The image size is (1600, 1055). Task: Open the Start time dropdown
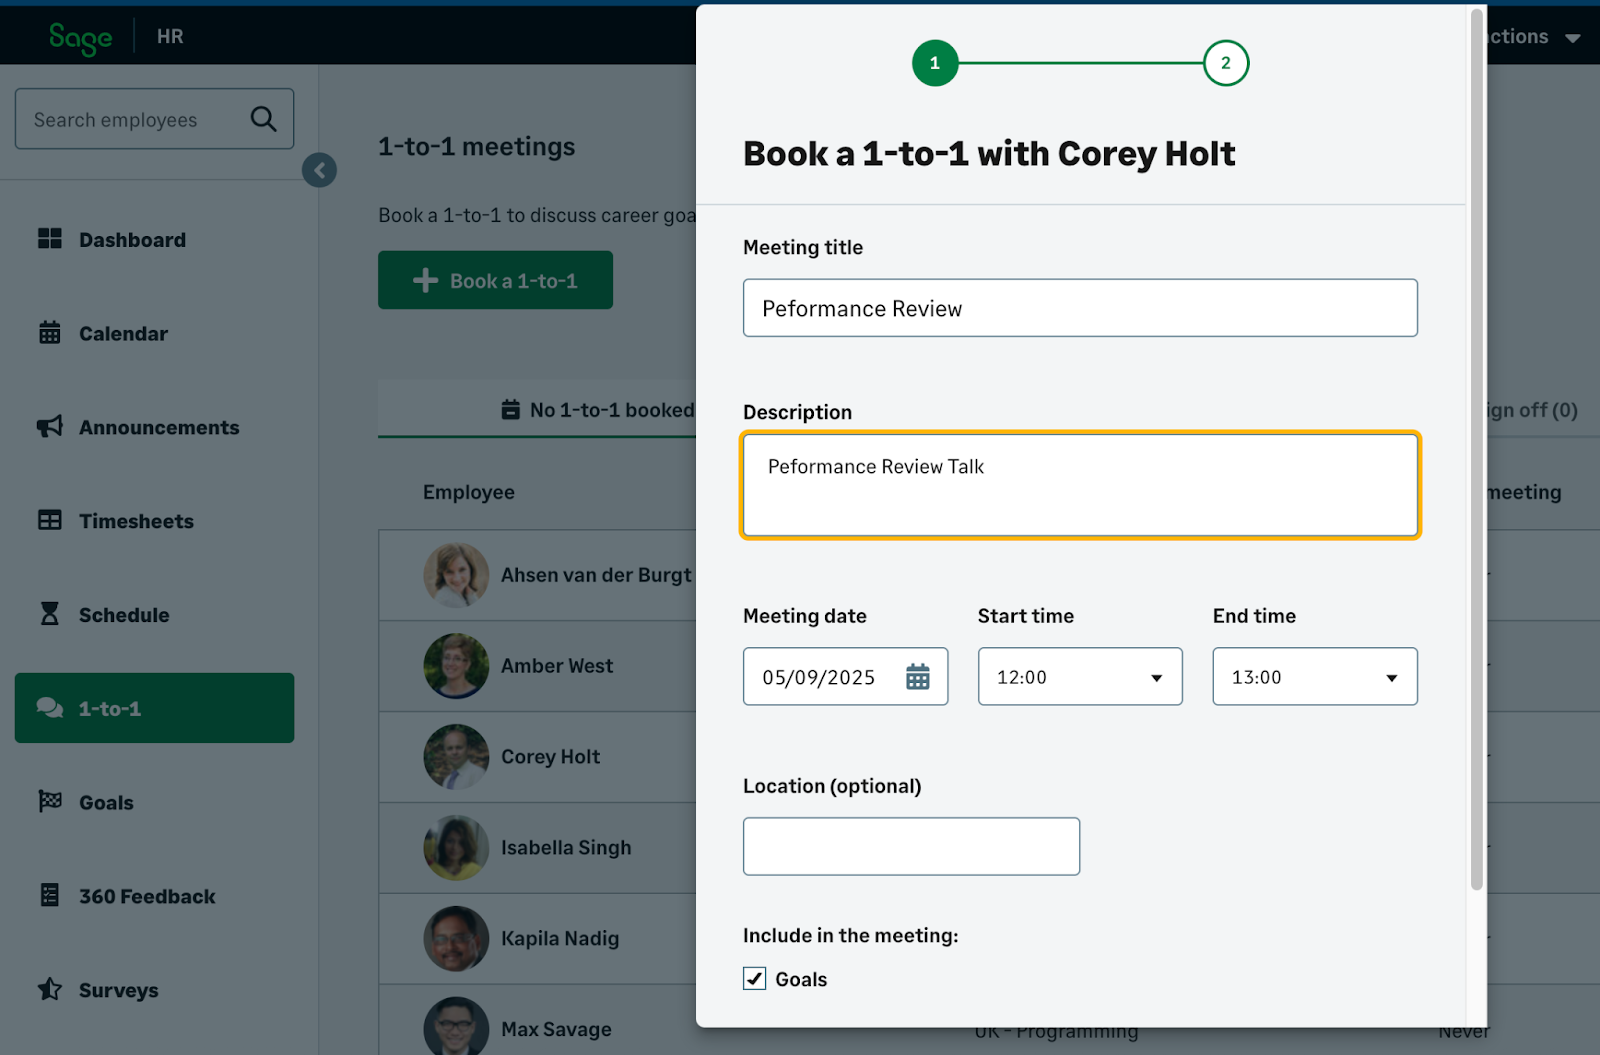(x=1080, y=677)
